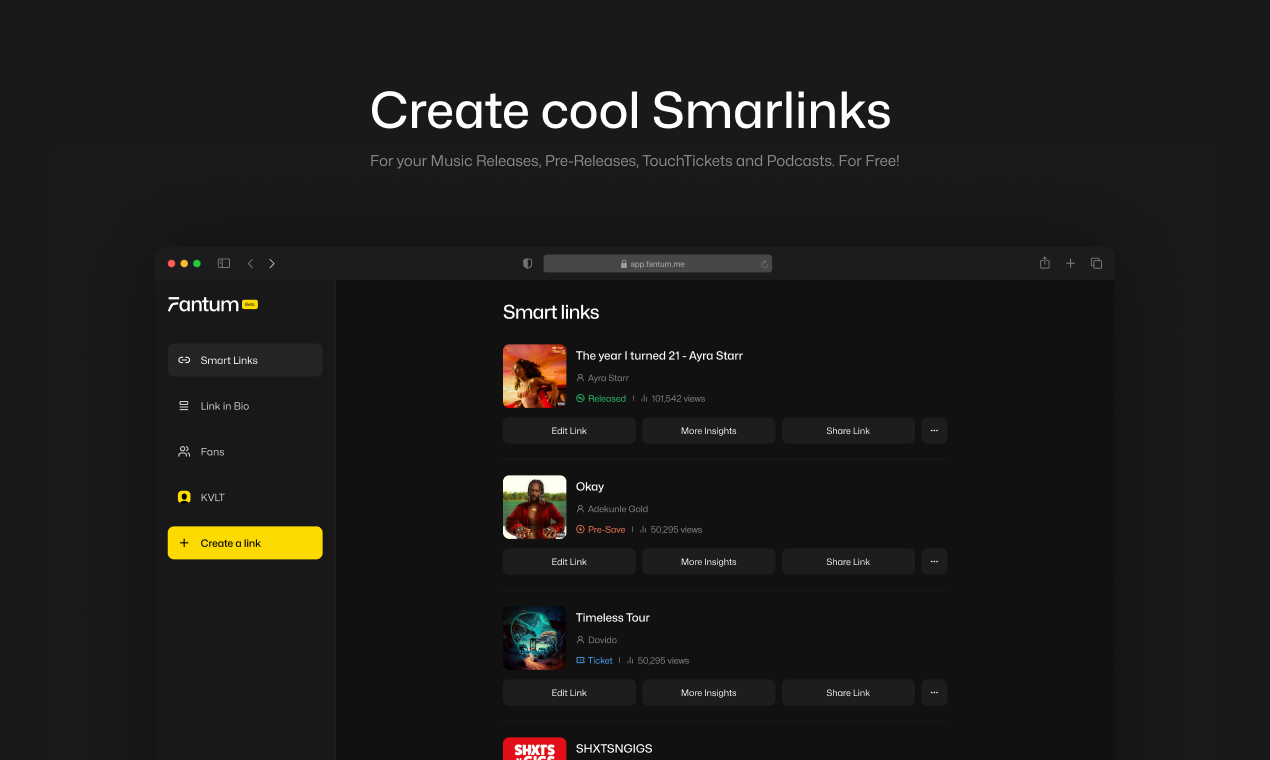Open the browser share icon

click(x=1044, y=263)
